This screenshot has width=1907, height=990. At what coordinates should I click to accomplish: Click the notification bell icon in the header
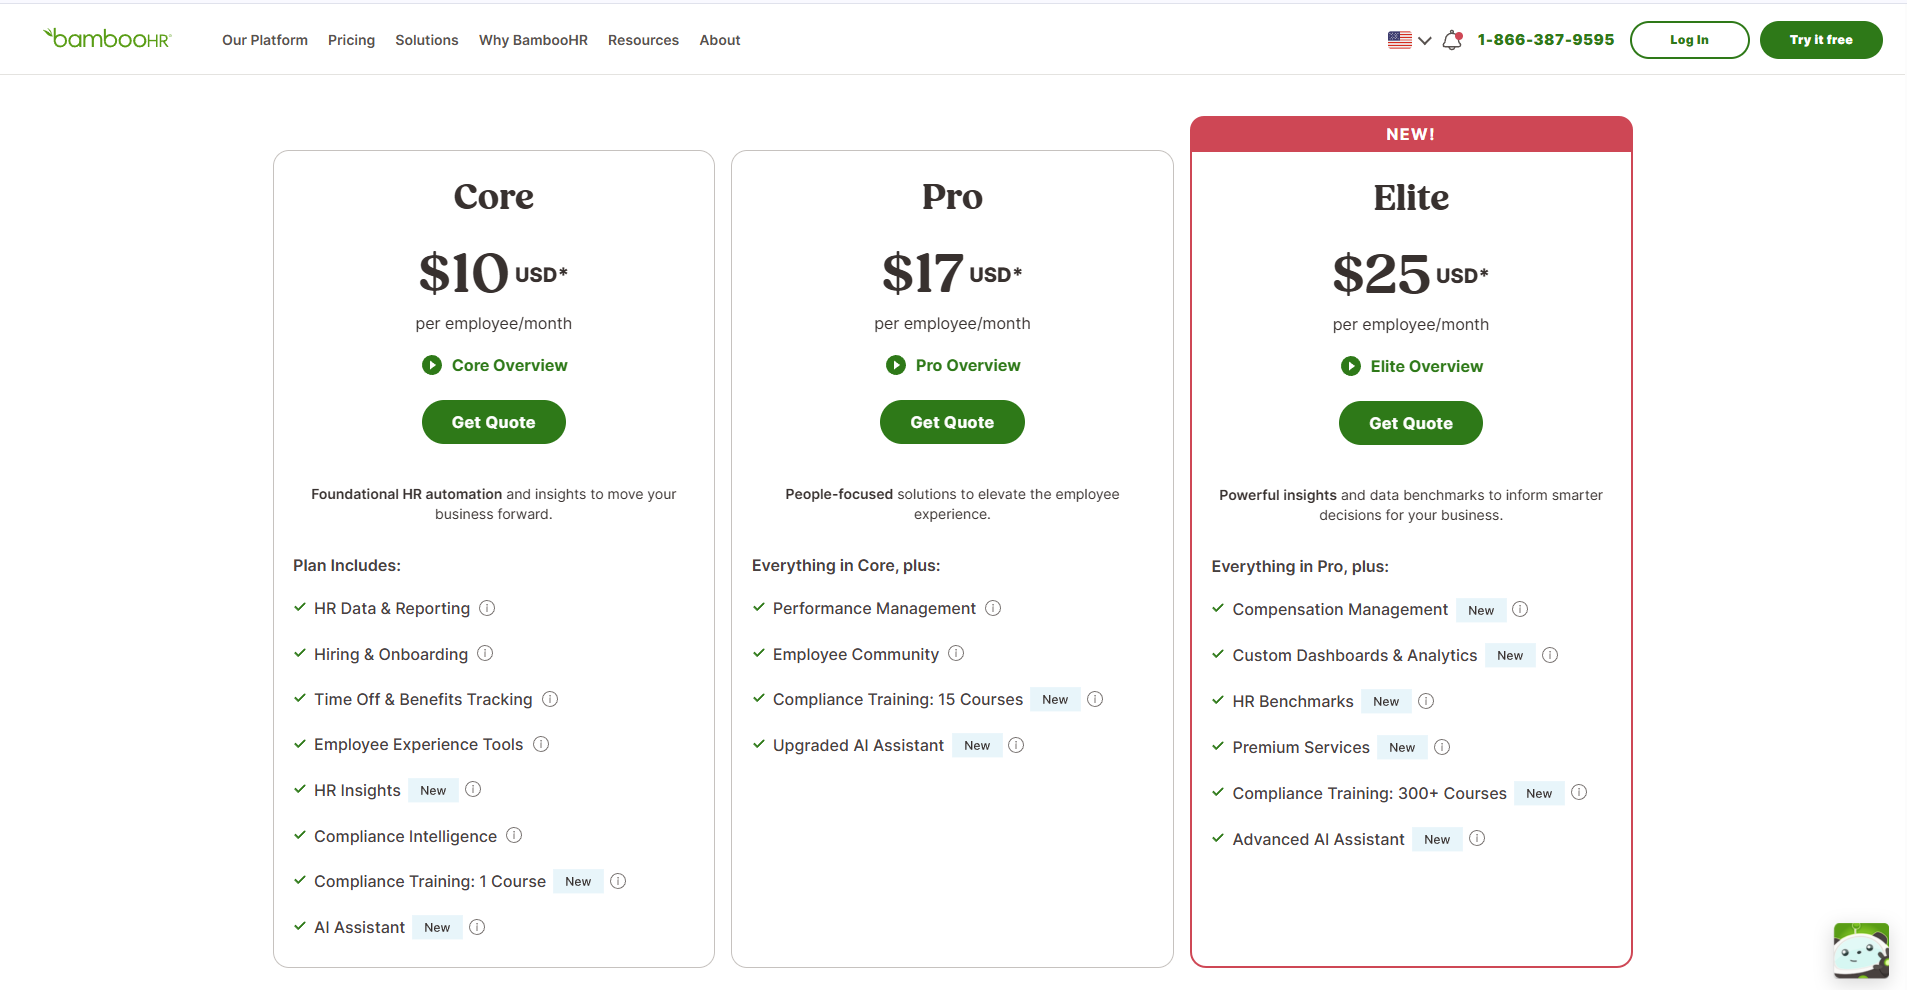tap(1452, 40)
